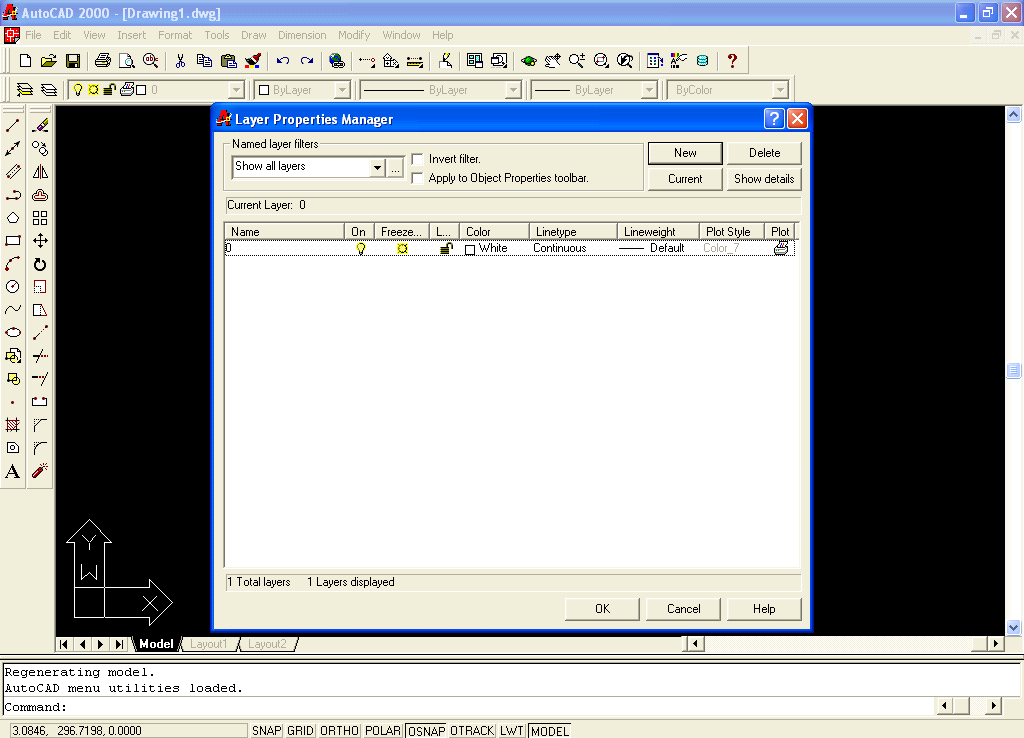Screen dimensions: 1024x738
Task: Open the Dimension menu
Action: (302, 35)
